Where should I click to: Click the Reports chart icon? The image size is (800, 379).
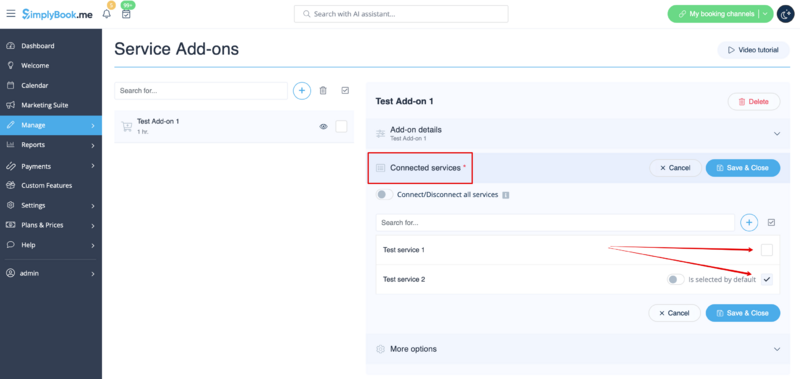[10, 145]
